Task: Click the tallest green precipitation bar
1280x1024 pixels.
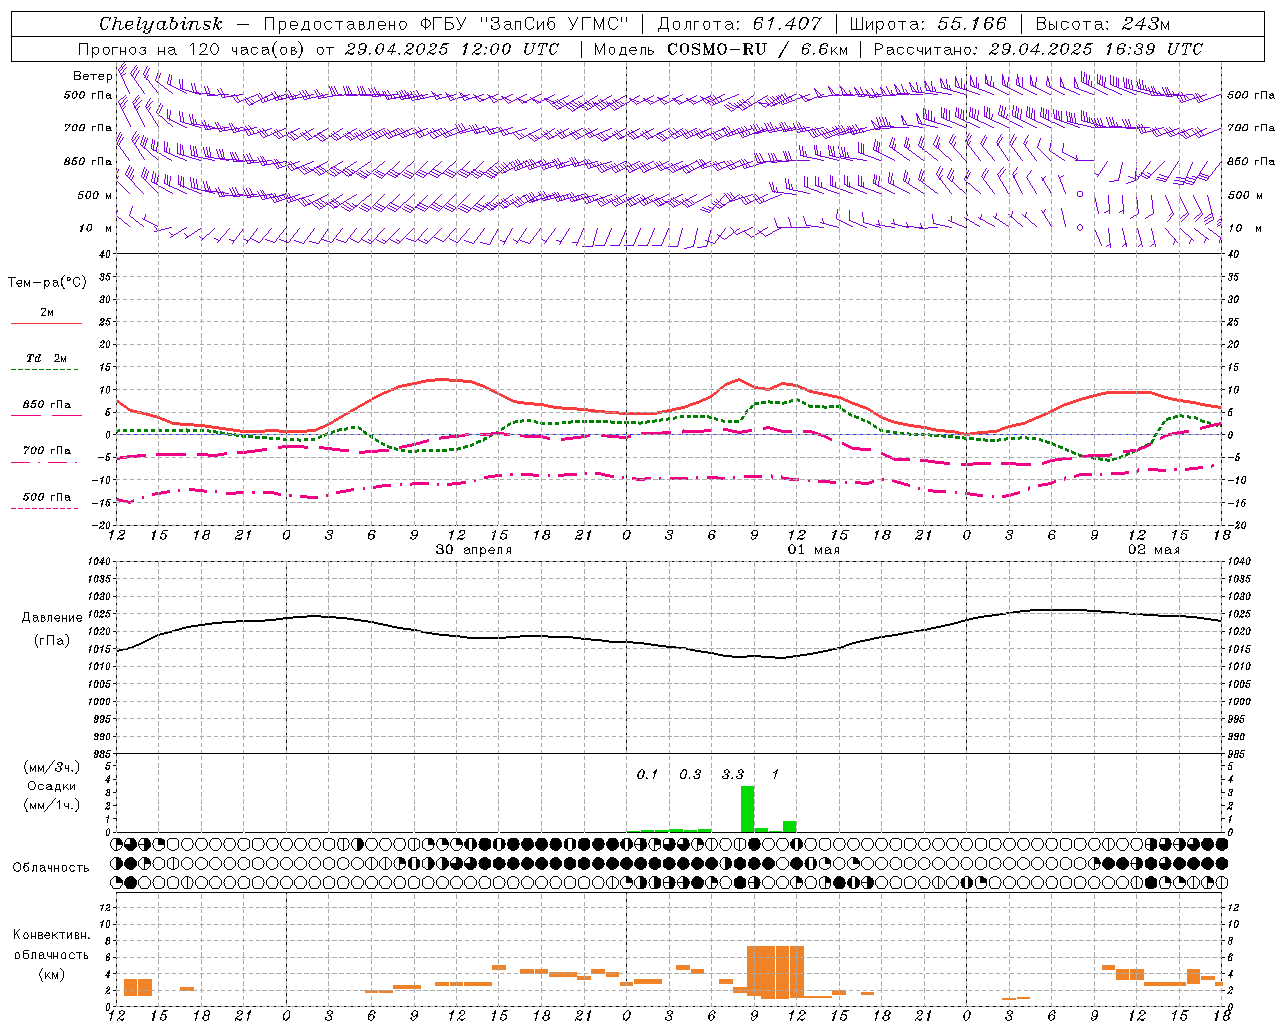Action: [x=747, y=809]
